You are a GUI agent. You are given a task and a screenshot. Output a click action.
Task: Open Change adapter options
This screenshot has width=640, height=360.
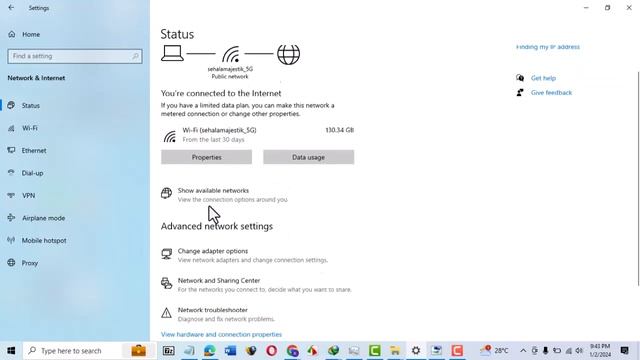tap(213, 251)
